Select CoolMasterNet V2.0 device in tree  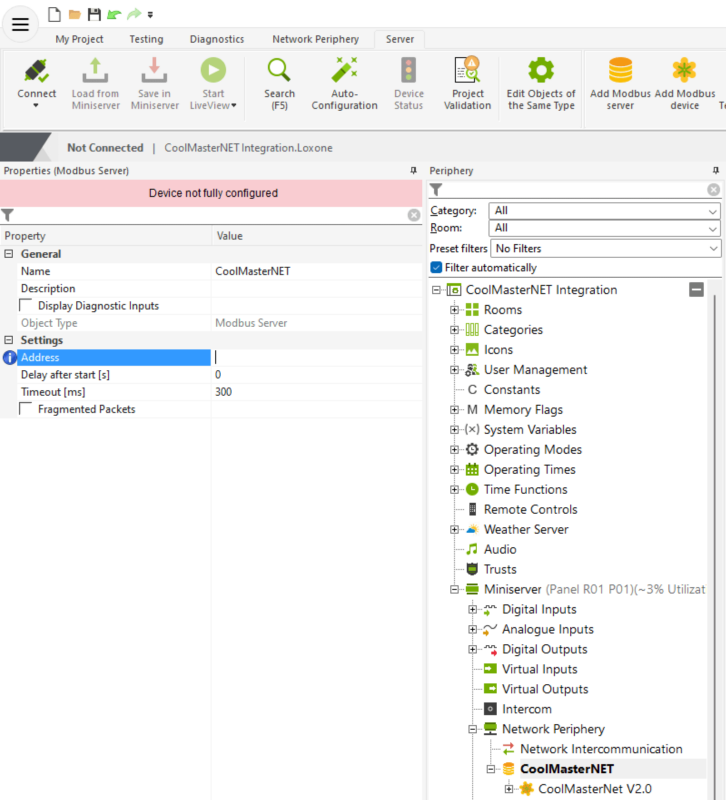[x=594, y=789]
